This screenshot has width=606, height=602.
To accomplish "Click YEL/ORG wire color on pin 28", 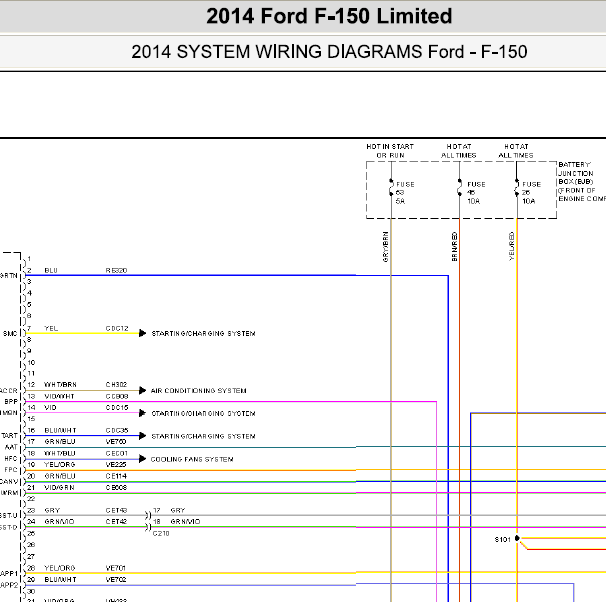I will [60, 568].
